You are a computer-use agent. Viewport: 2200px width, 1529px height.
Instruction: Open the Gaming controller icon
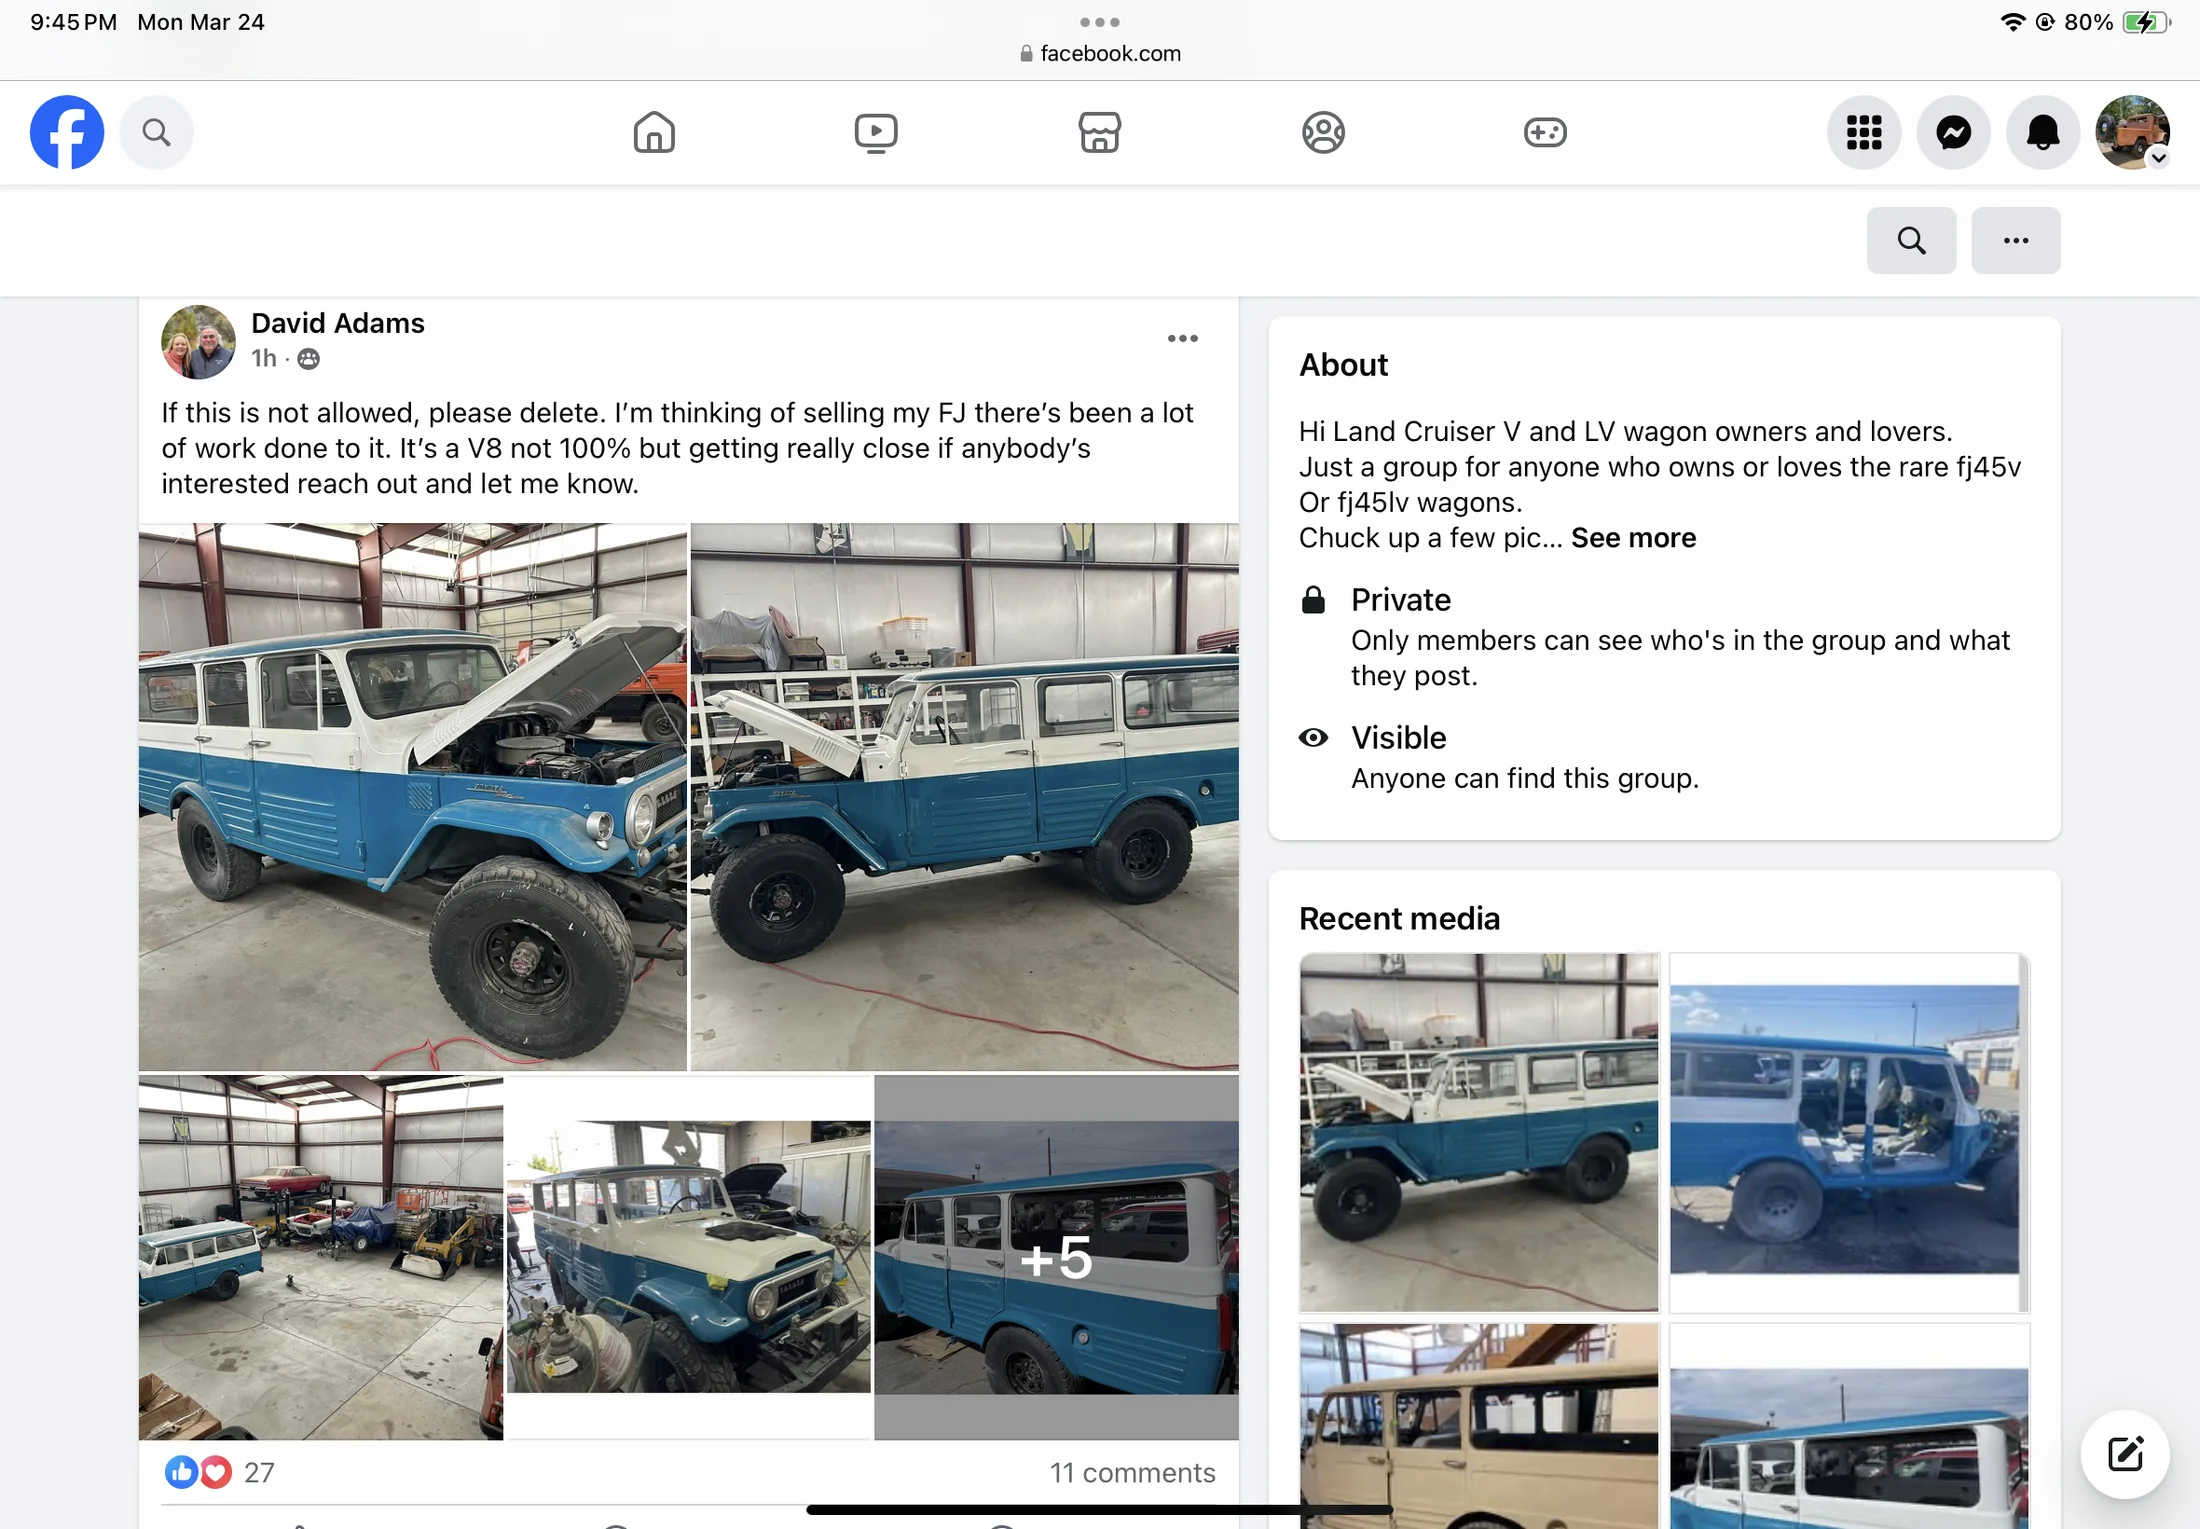1545,132
